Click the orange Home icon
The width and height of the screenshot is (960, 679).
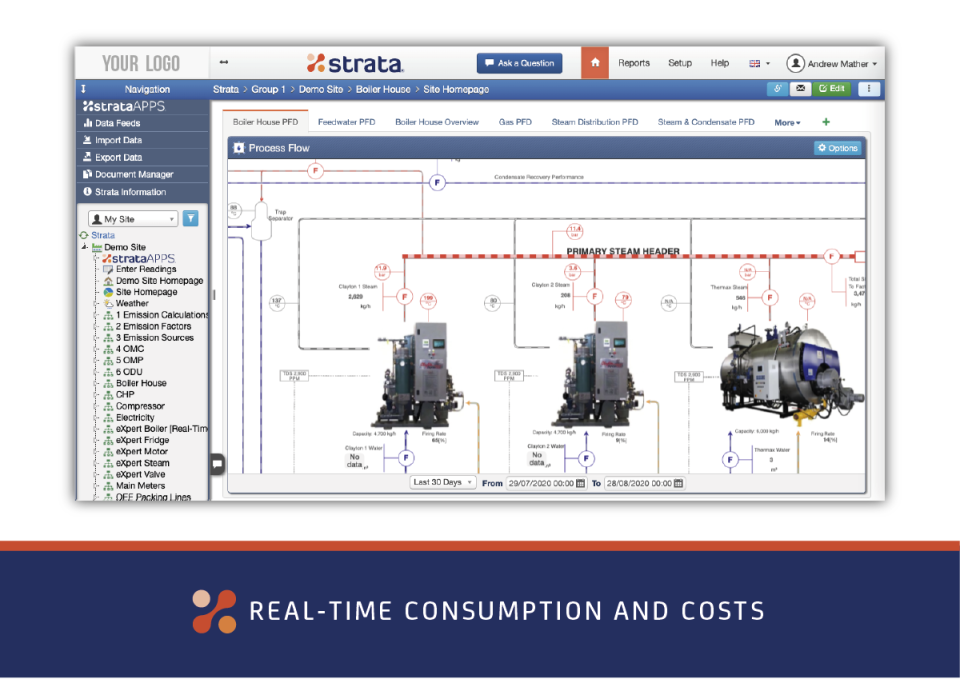(594, 62)
